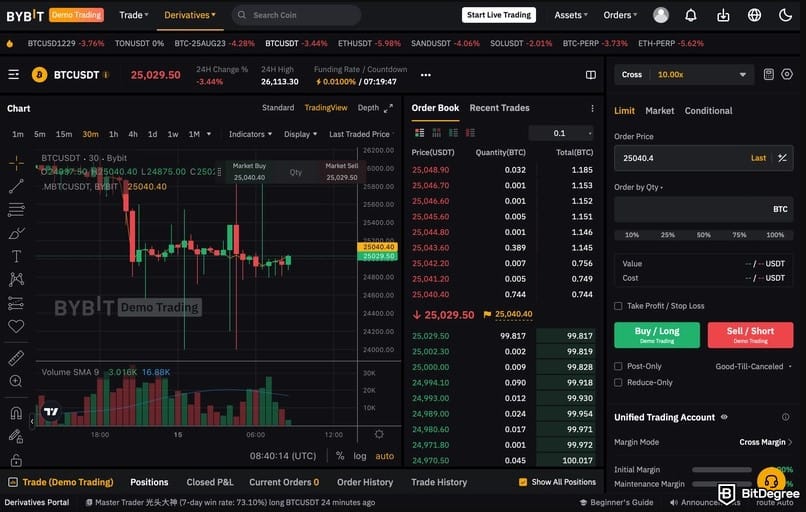This screenshot has width=806, height=512.
Task: Open the Display dropdown
Action: pos(300,134)
